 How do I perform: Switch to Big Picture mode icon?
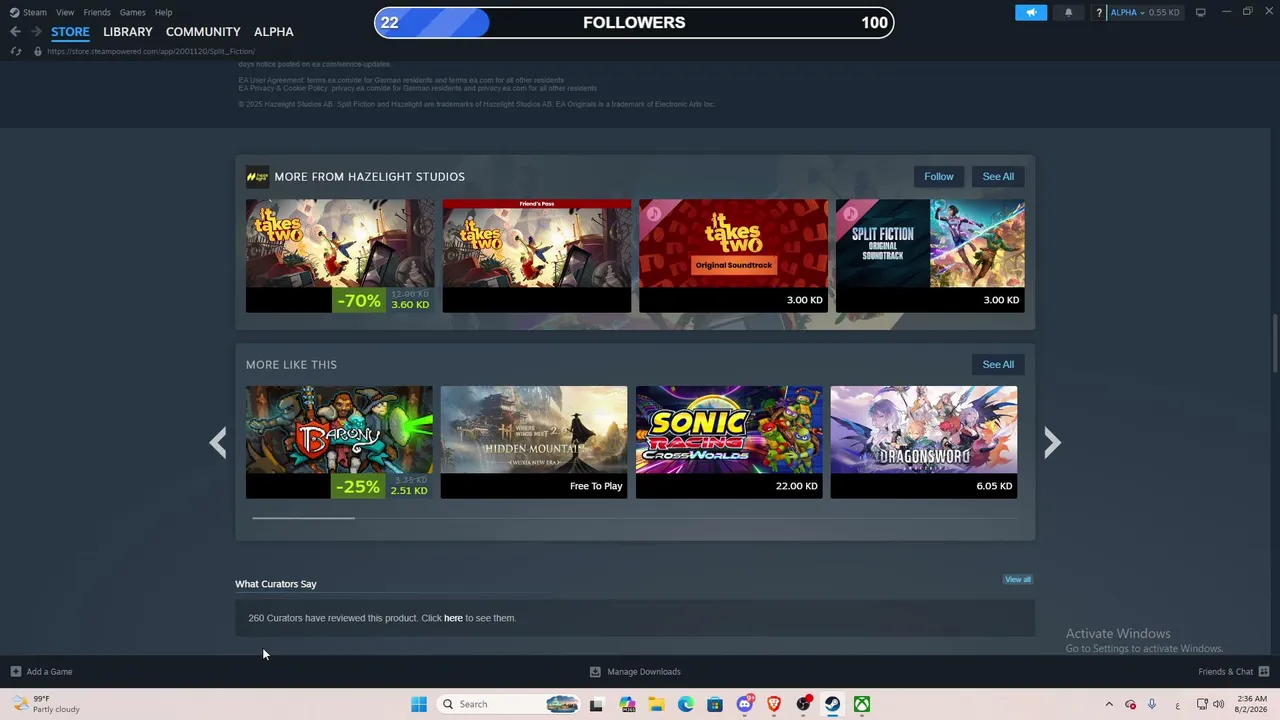point(1200,12)
